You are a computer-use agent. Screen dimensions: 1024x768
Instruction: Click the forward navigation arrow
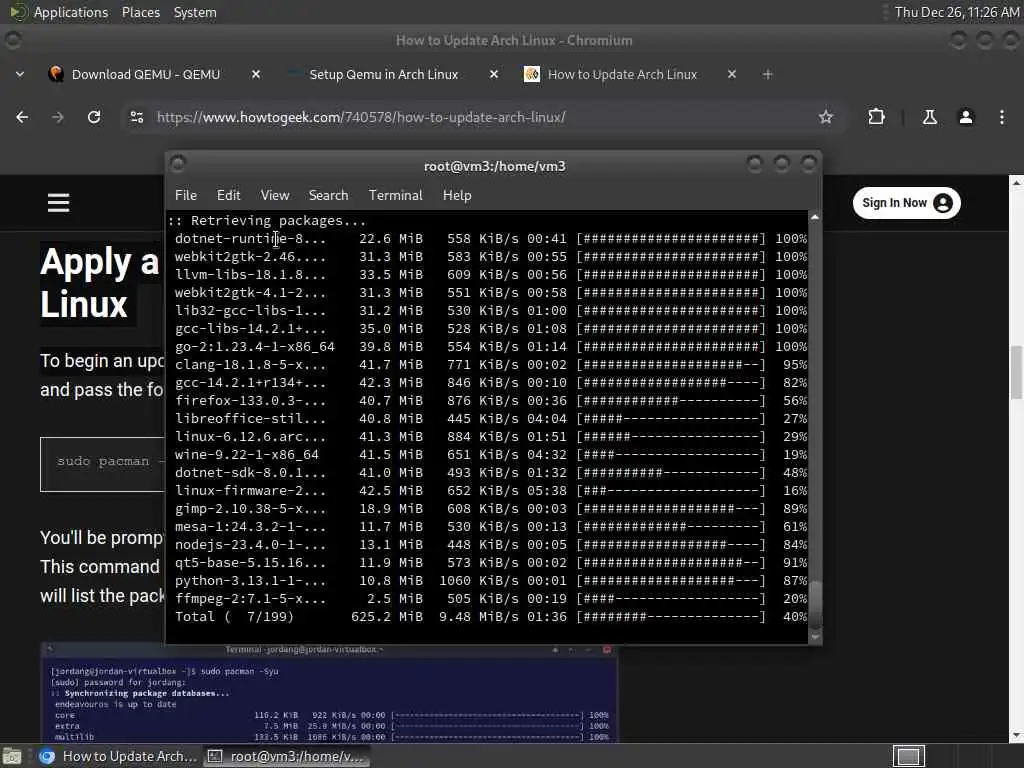click(x=57, y=117)
